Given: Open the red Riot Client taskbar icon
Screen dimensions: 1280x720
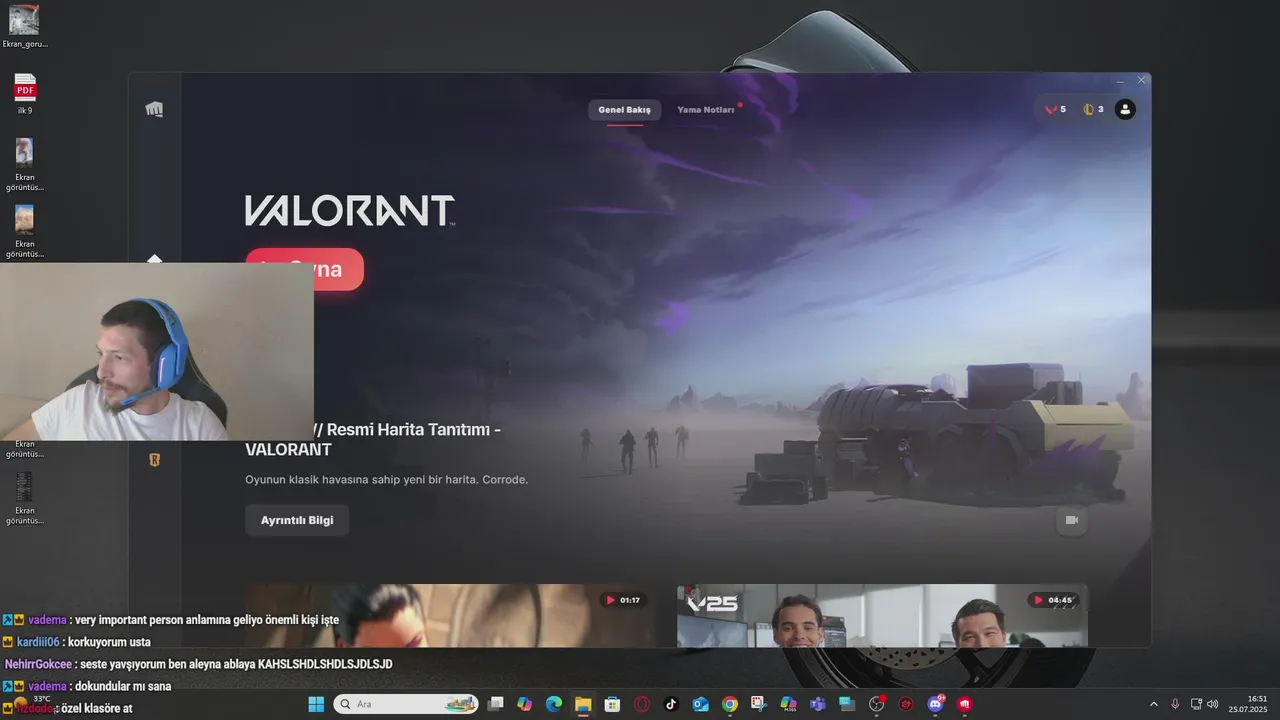Looking at the screenshot, I should point(964,704).
